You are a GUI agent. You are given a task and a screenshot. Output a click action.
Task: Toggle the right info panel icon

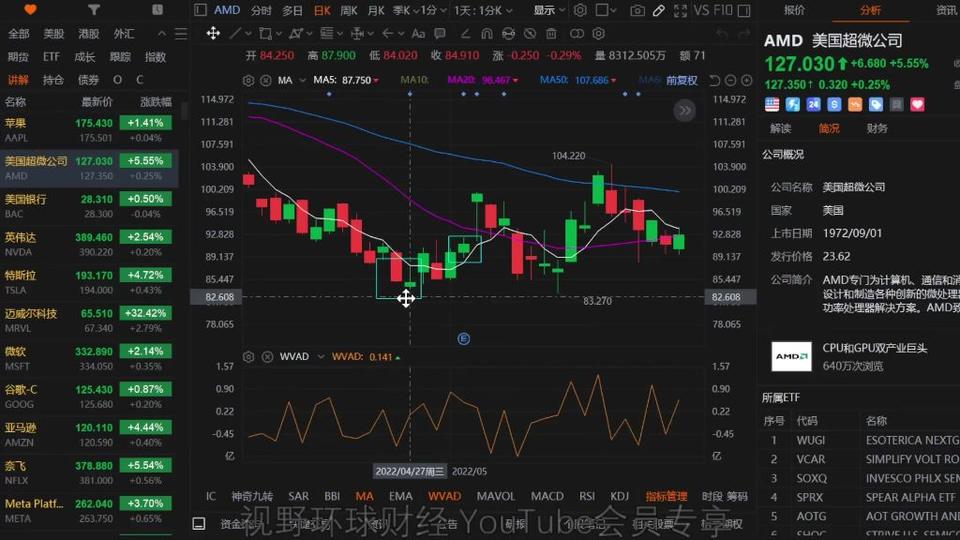pyautogui.click(x=744, y=10)
